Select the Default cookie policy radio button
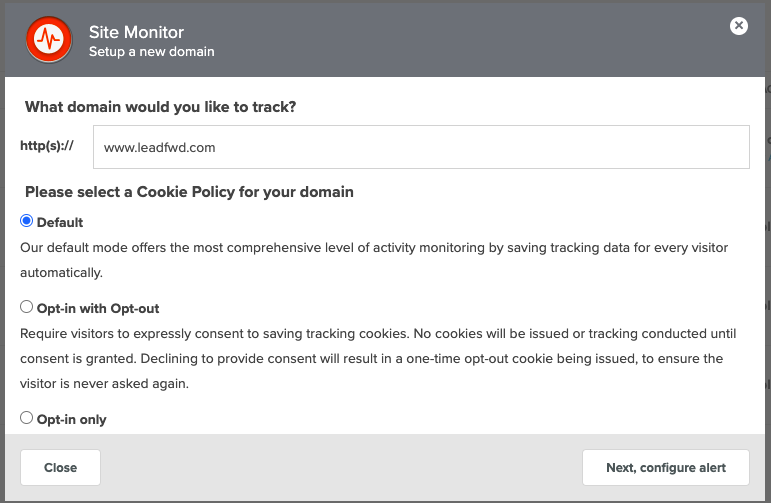 coord(27,221)
